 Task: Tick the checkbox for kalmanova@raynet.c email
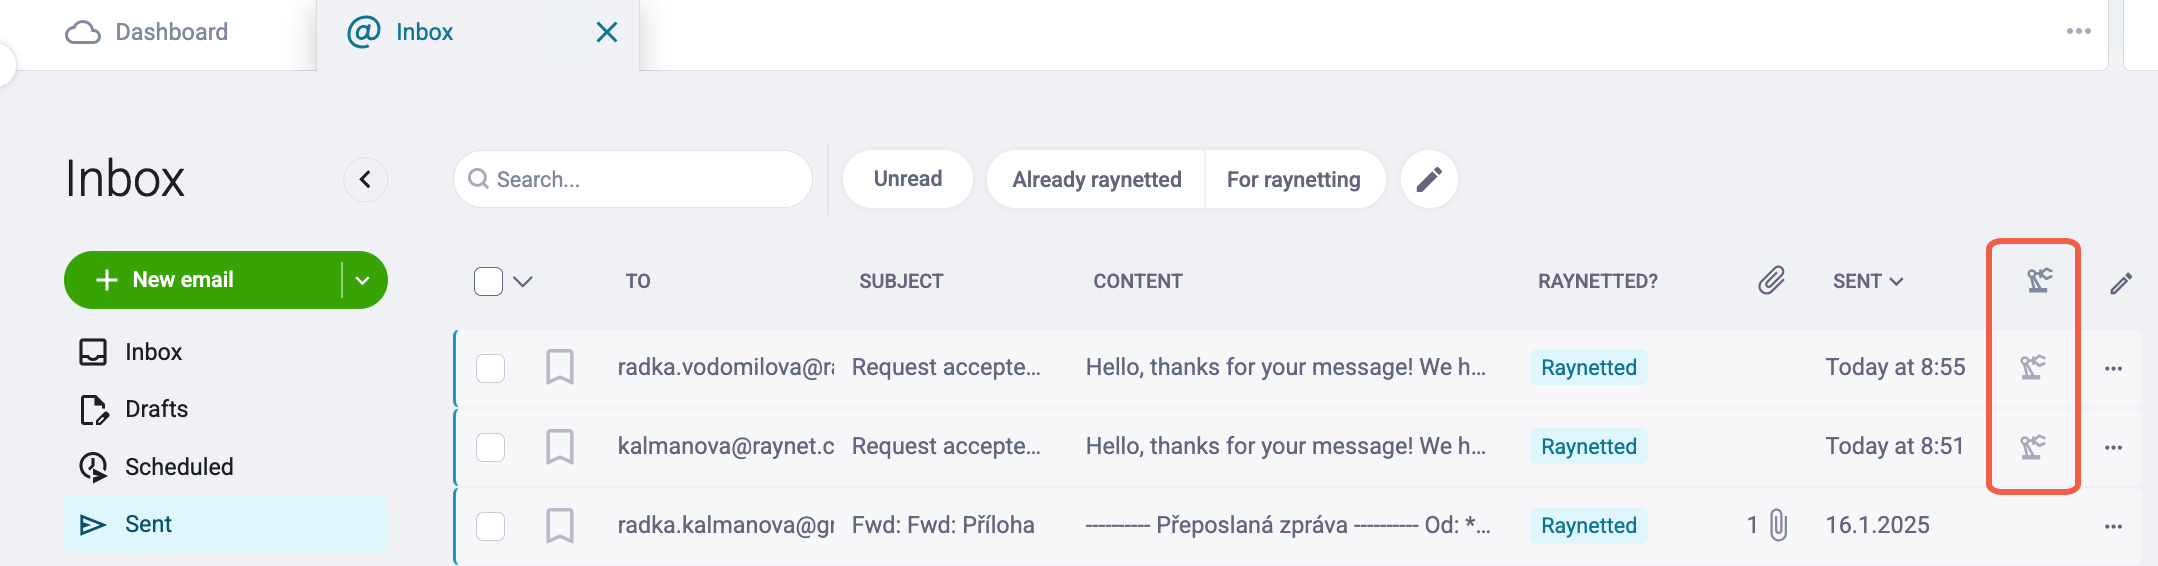490,447
